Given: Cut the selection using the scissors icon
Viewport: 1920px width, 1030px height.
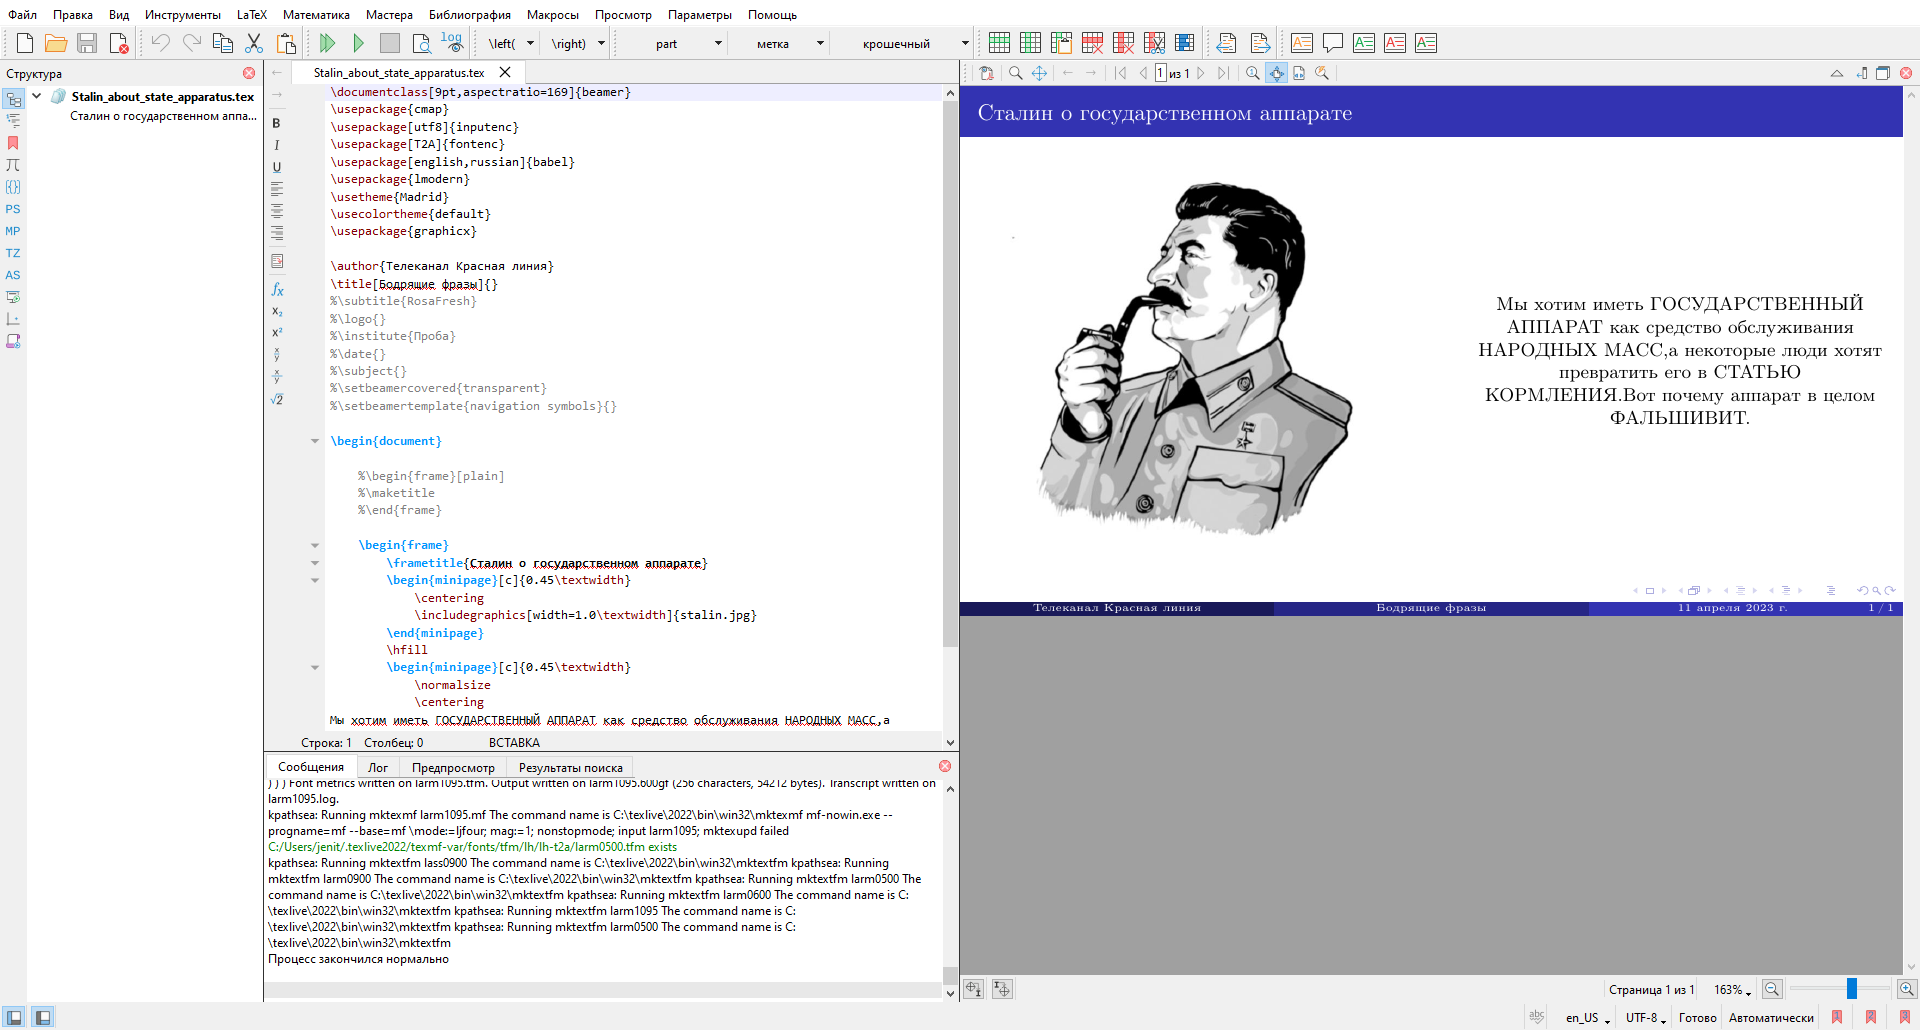Looking at the screenshot, I should [254, 43].
